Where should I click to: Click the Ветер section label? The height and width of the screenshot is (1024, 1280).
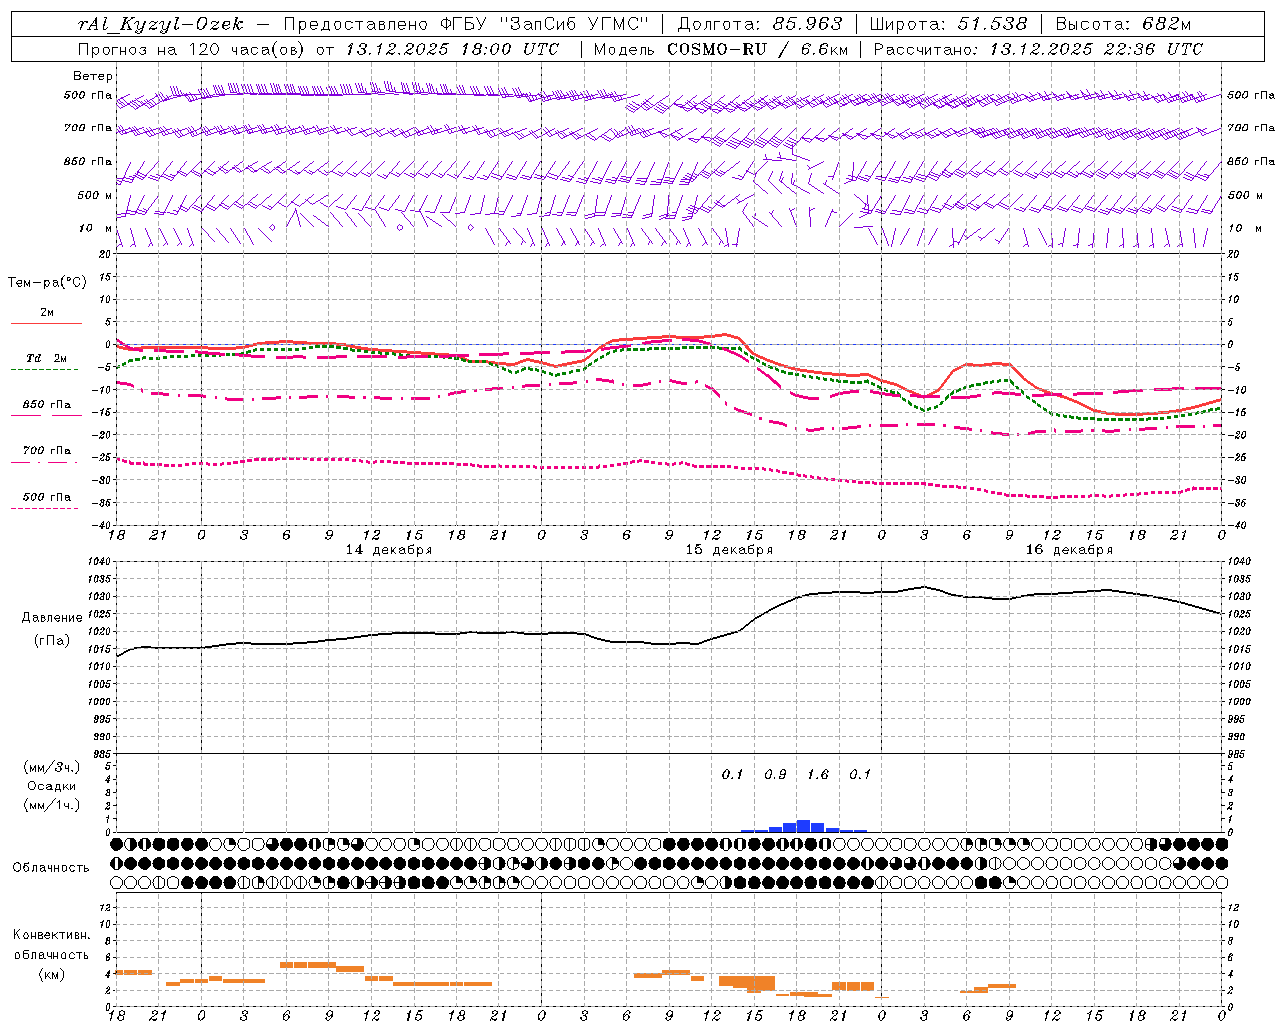(93, 76)
